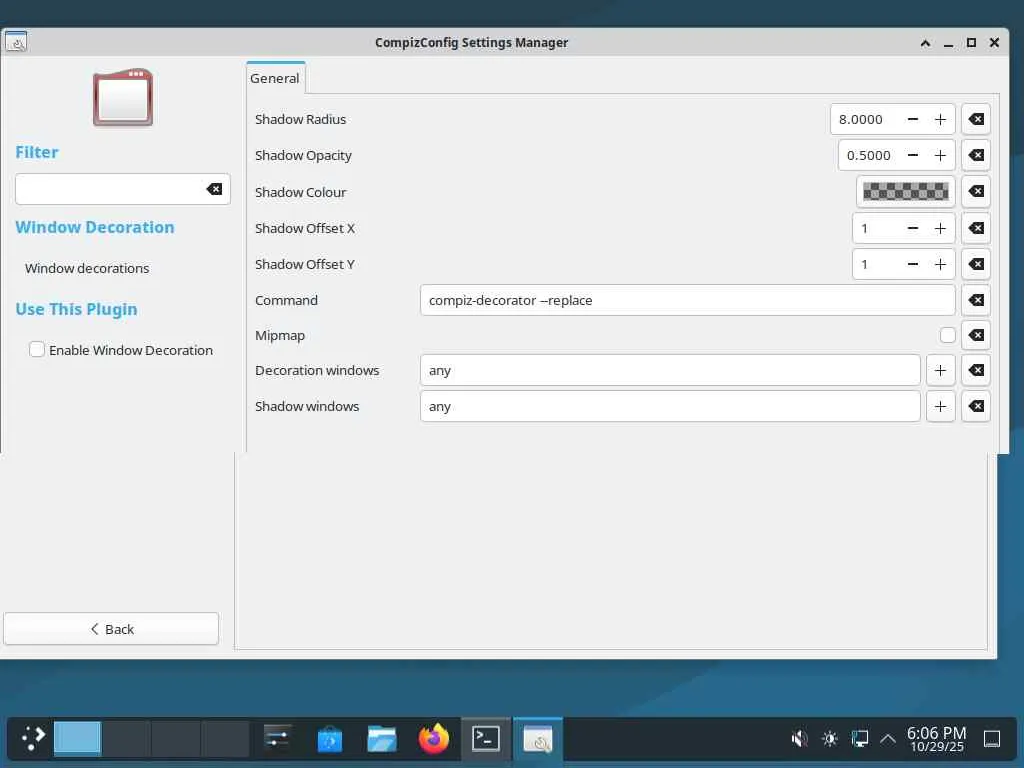
Task: Switch to virtual desktop three in pager
Action: tap(176, 739)
